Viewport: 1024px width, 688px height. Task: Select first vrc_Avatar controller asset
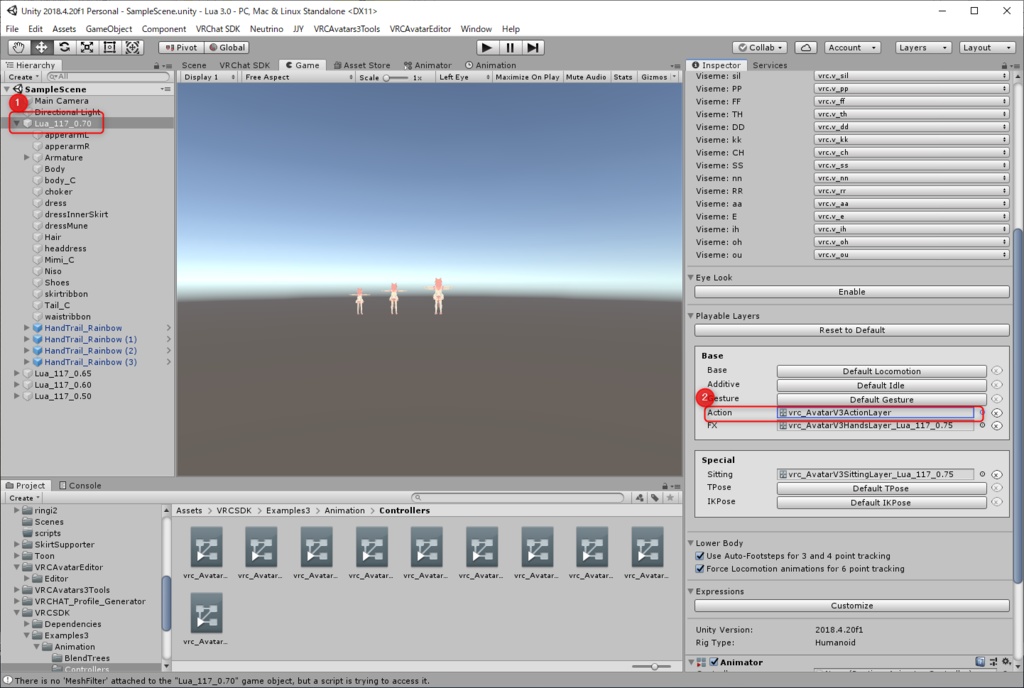coord(206,554)
